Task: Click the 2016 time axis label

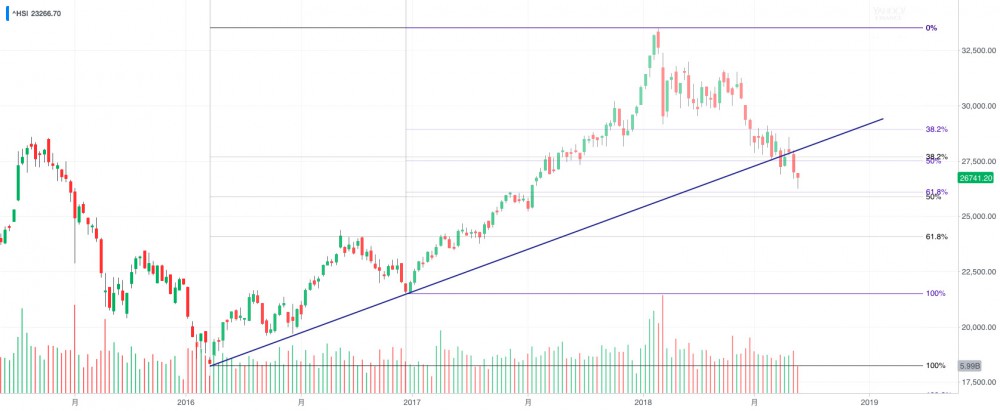Action: pyautogui.click(x=185, y=401)
